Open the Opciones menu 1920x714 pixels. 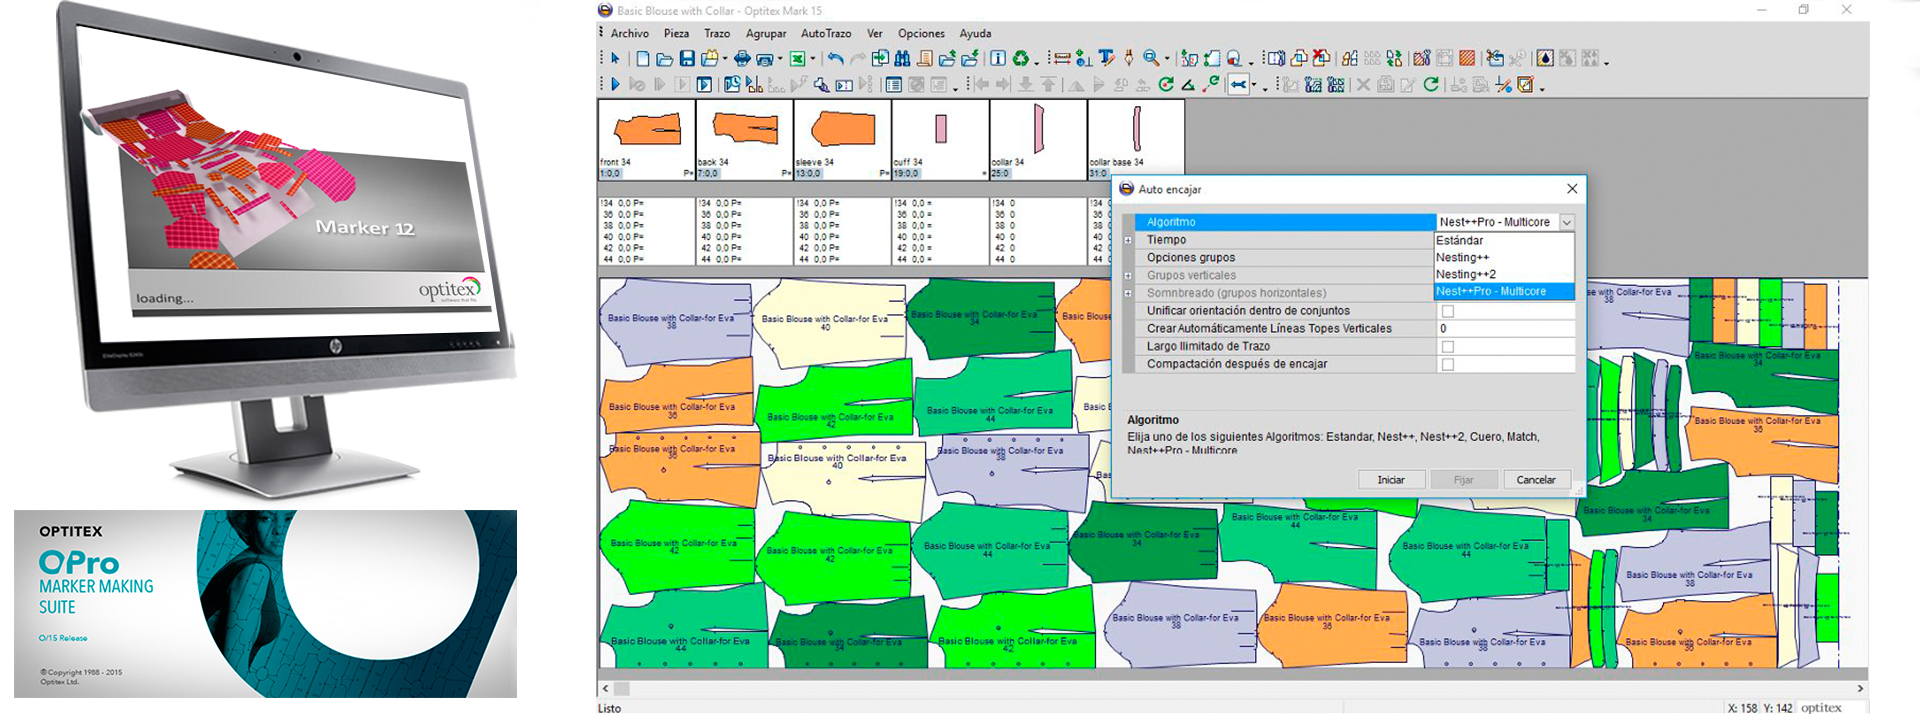921,33
